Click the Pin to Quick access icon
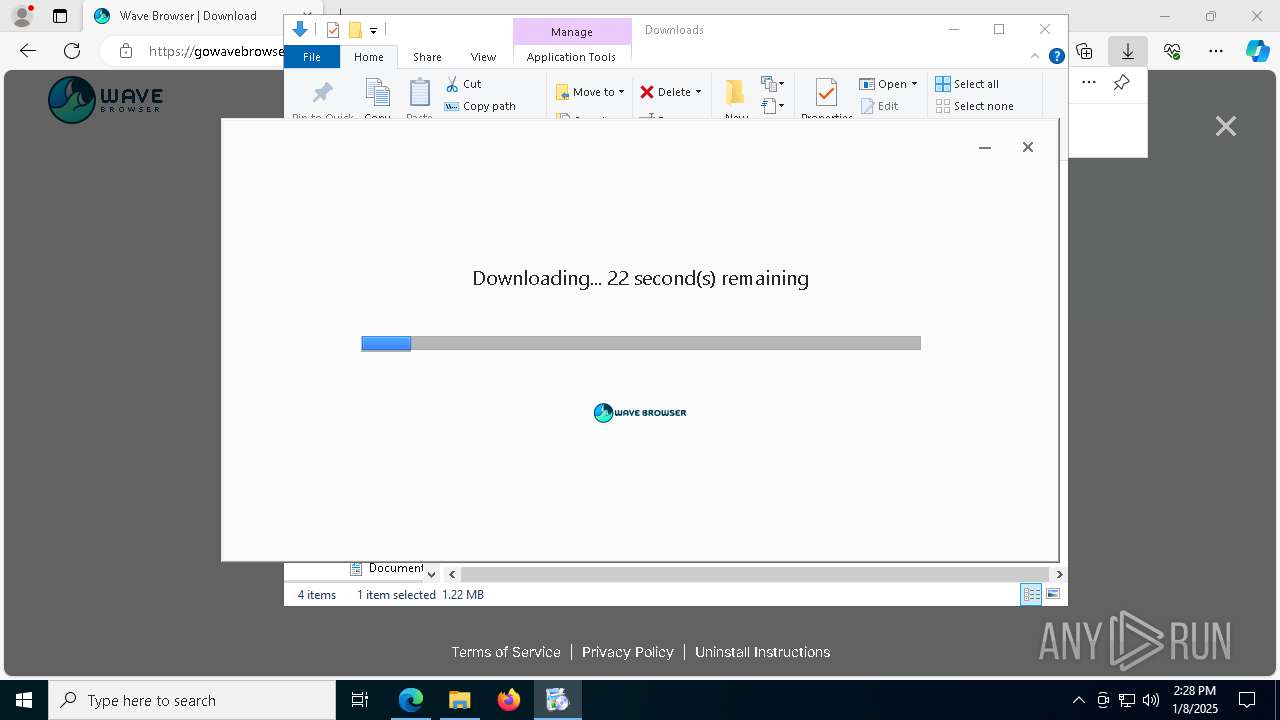This screenshot has width=1280, height=720. click(x=322, y=93)
